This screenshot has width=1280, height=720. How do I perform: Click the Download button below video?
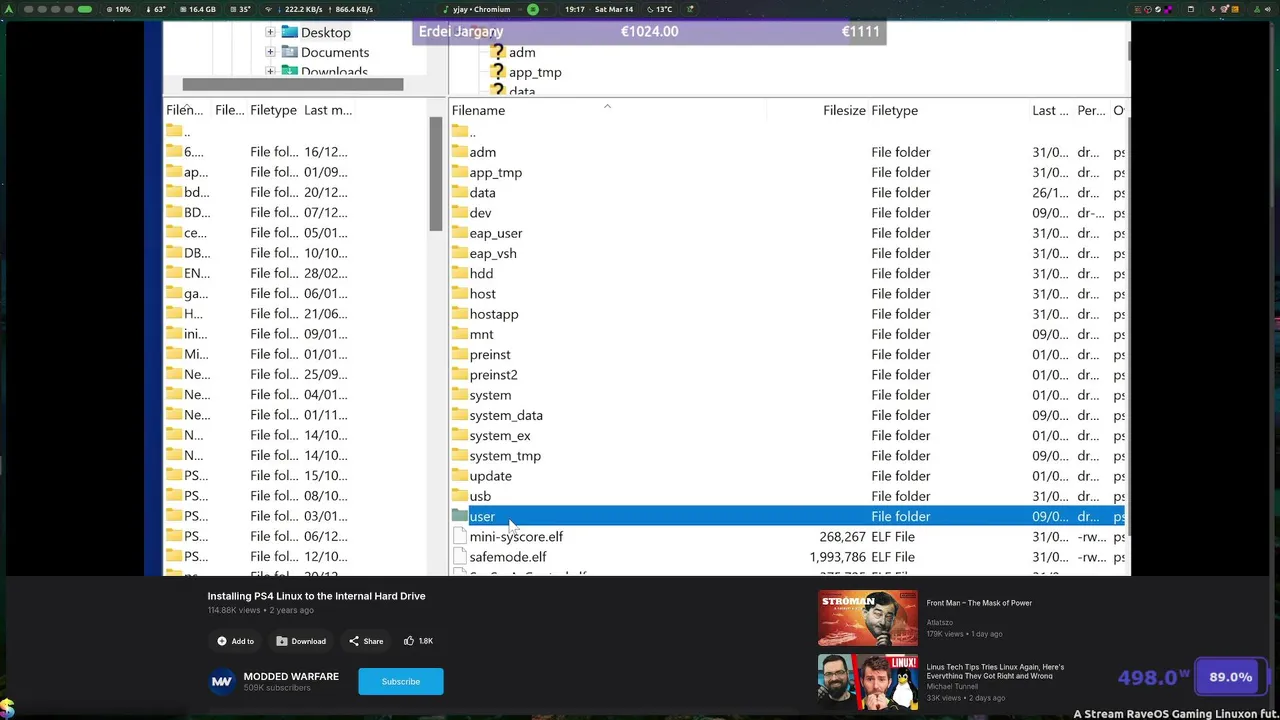301,641
